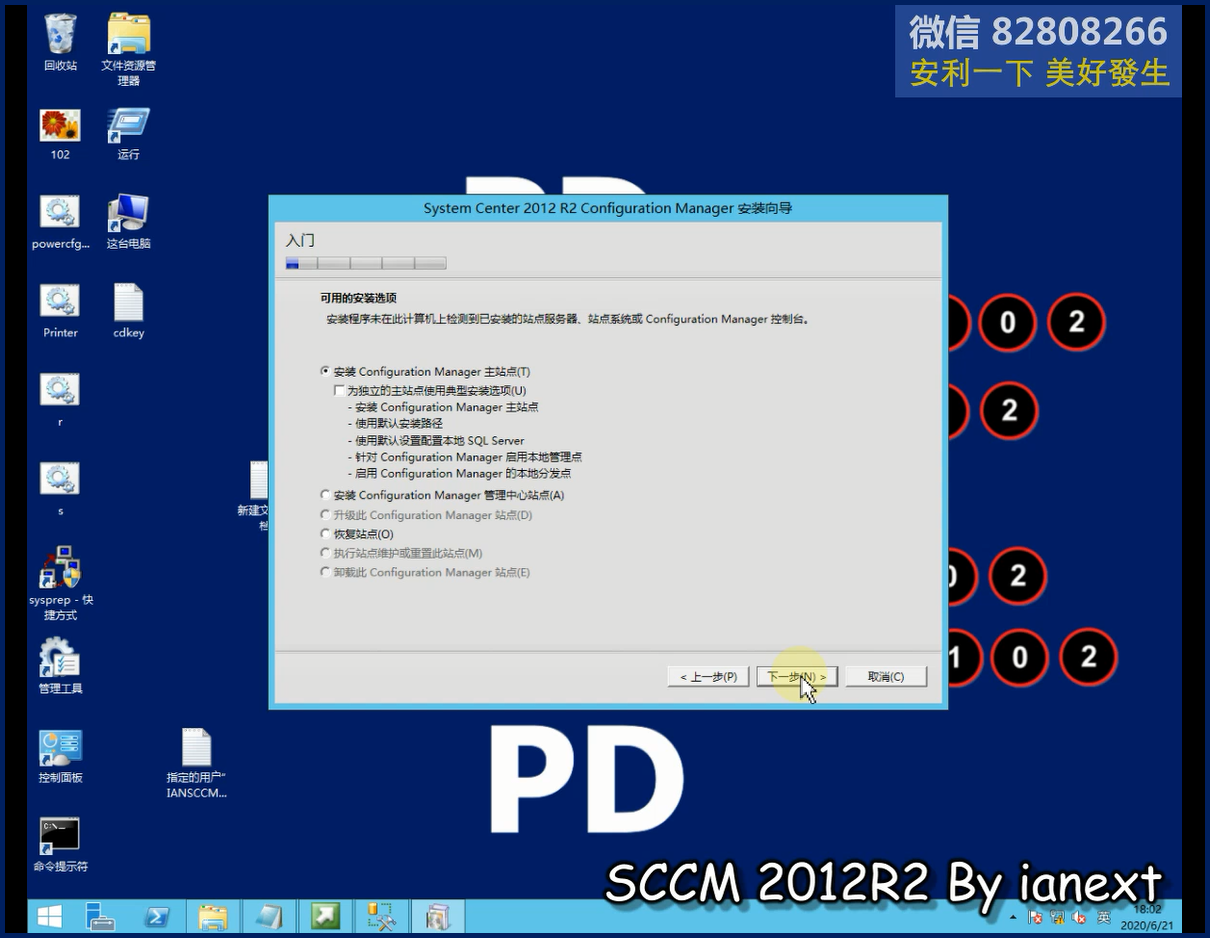
Task: Open the 命令提示符 desktop icon
Action: coord(60,845)
